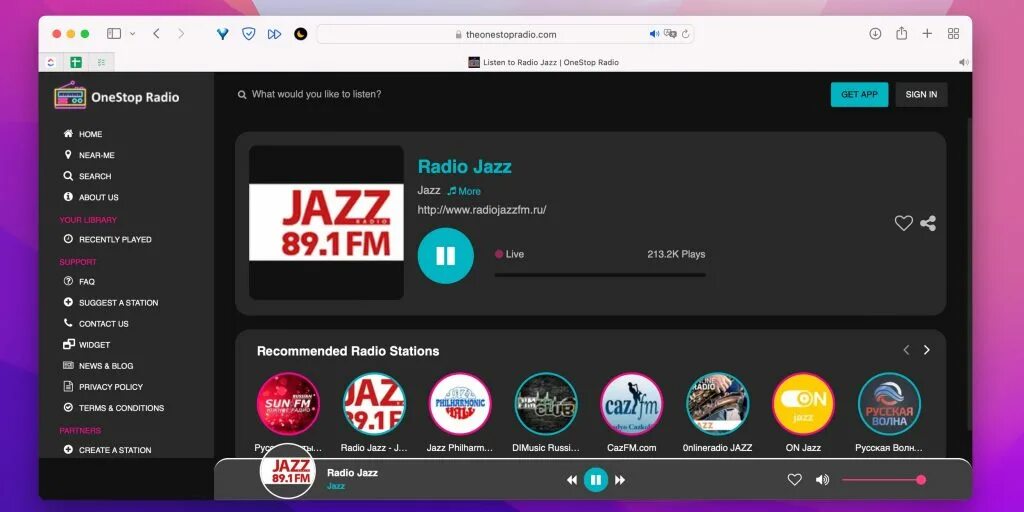Viewport: 1024px width, 512px height.
Task: Show previous recommended stations arrow
Action: 906,350
